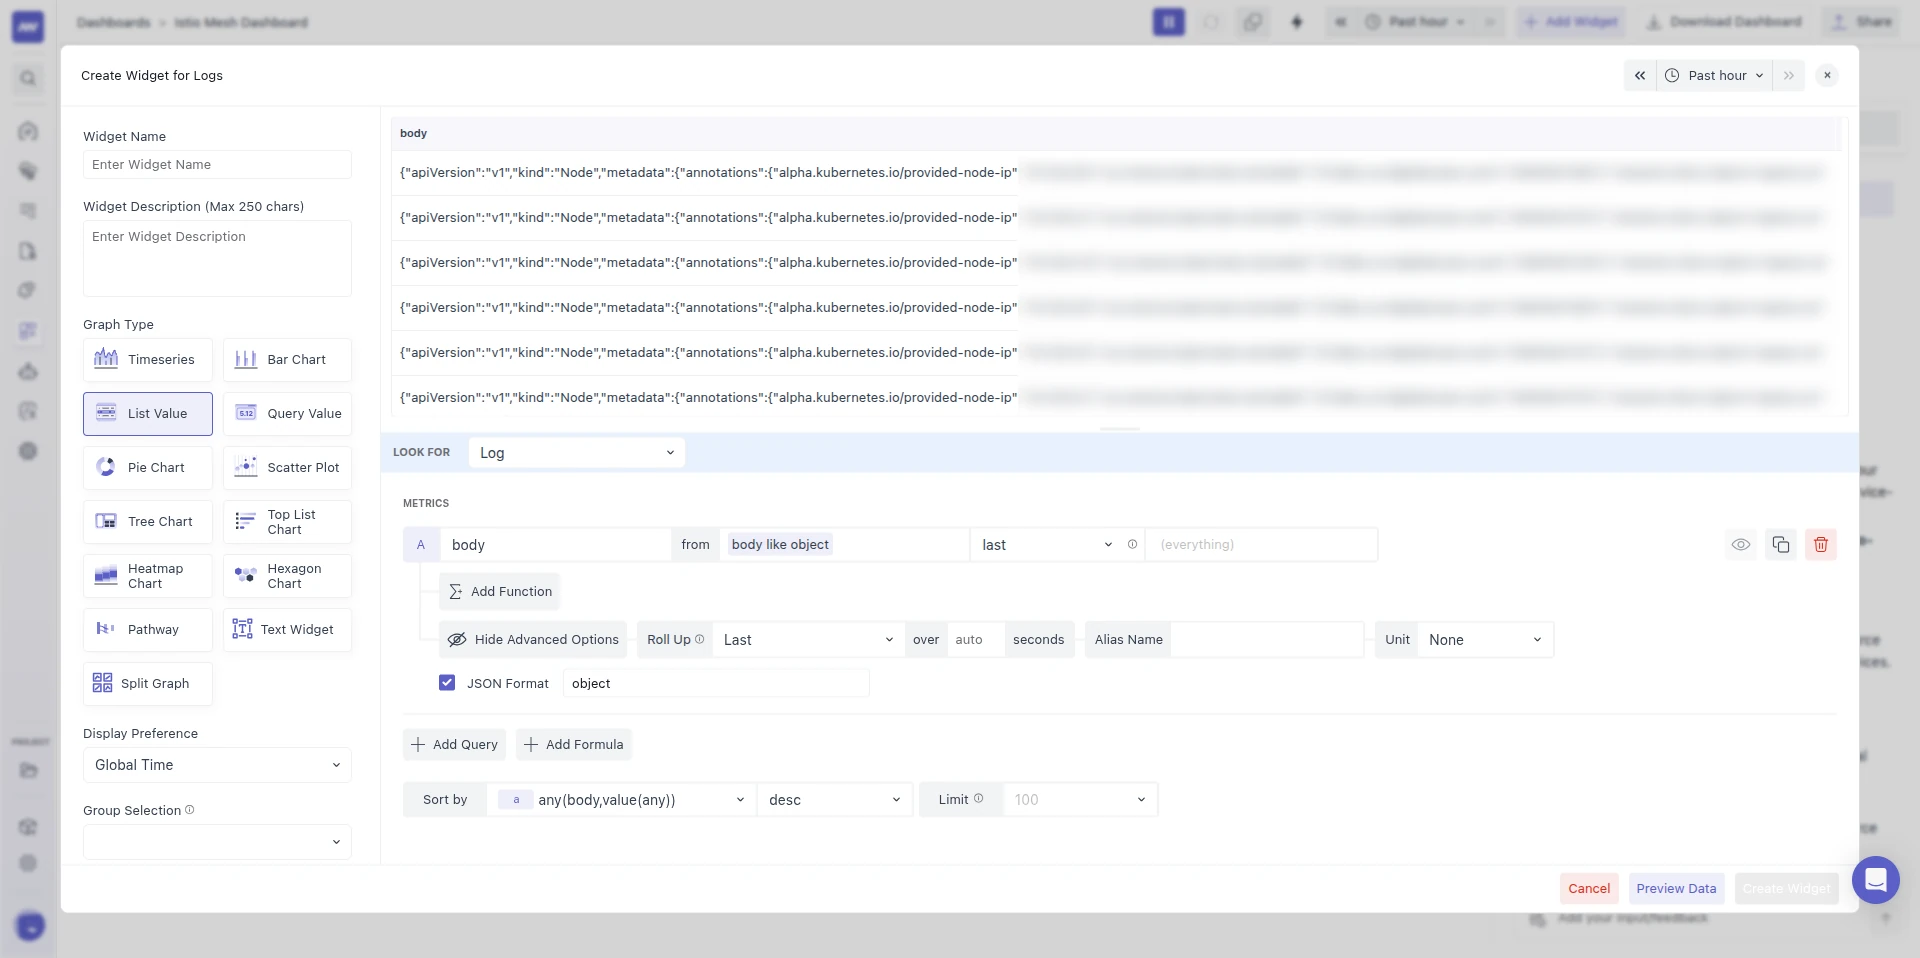Open the Past hour time range dropdown
Screen dimensions: 1920x958
[x=1716, y=76]
